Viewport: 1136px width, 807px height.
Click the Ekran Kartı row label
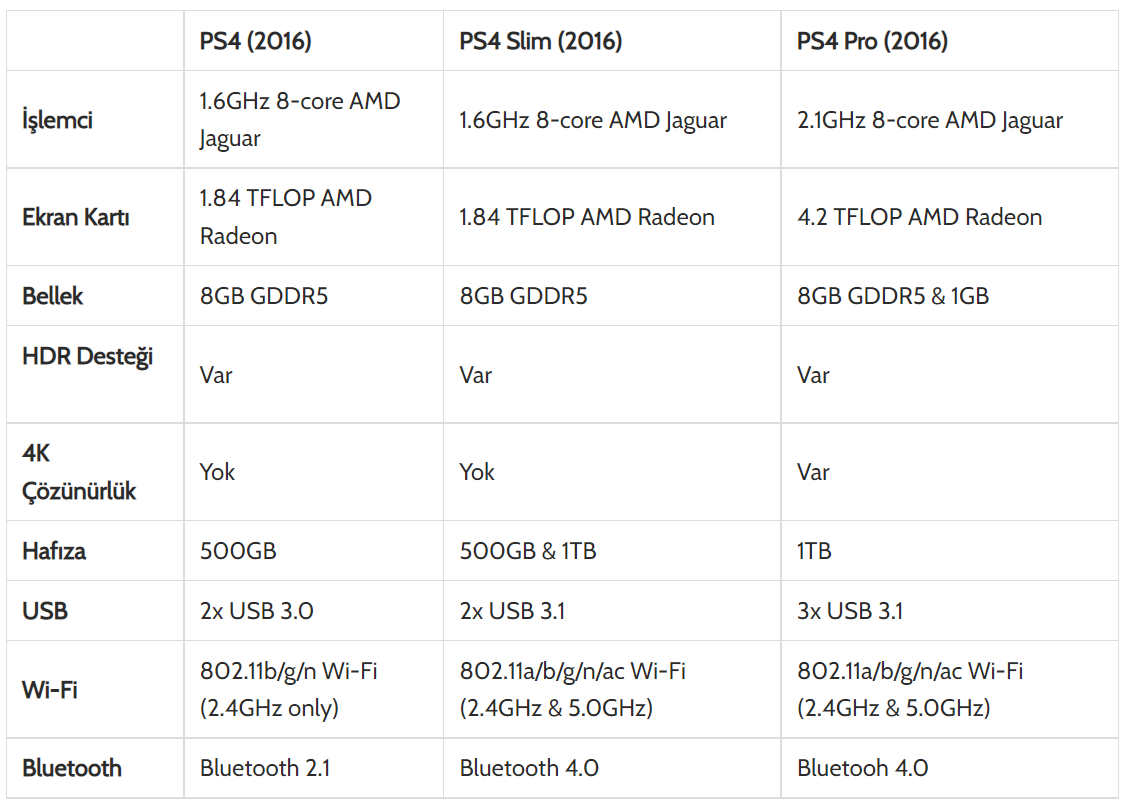click(76, 217)
